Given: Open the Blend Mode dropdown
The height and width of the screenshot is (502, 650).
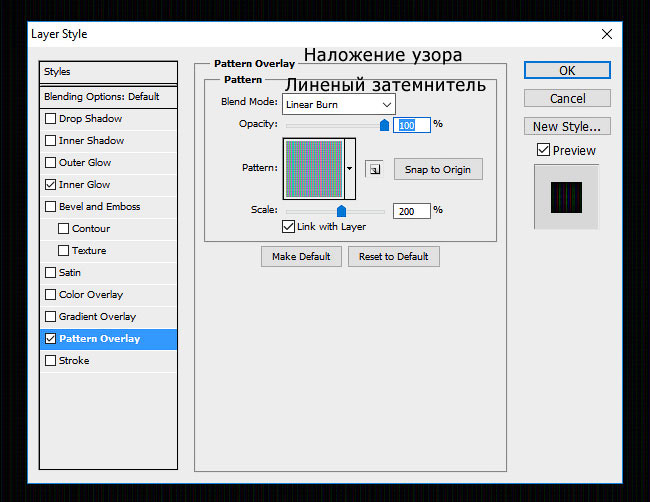Looking at the screenshot, I should (x=339, y=104).
